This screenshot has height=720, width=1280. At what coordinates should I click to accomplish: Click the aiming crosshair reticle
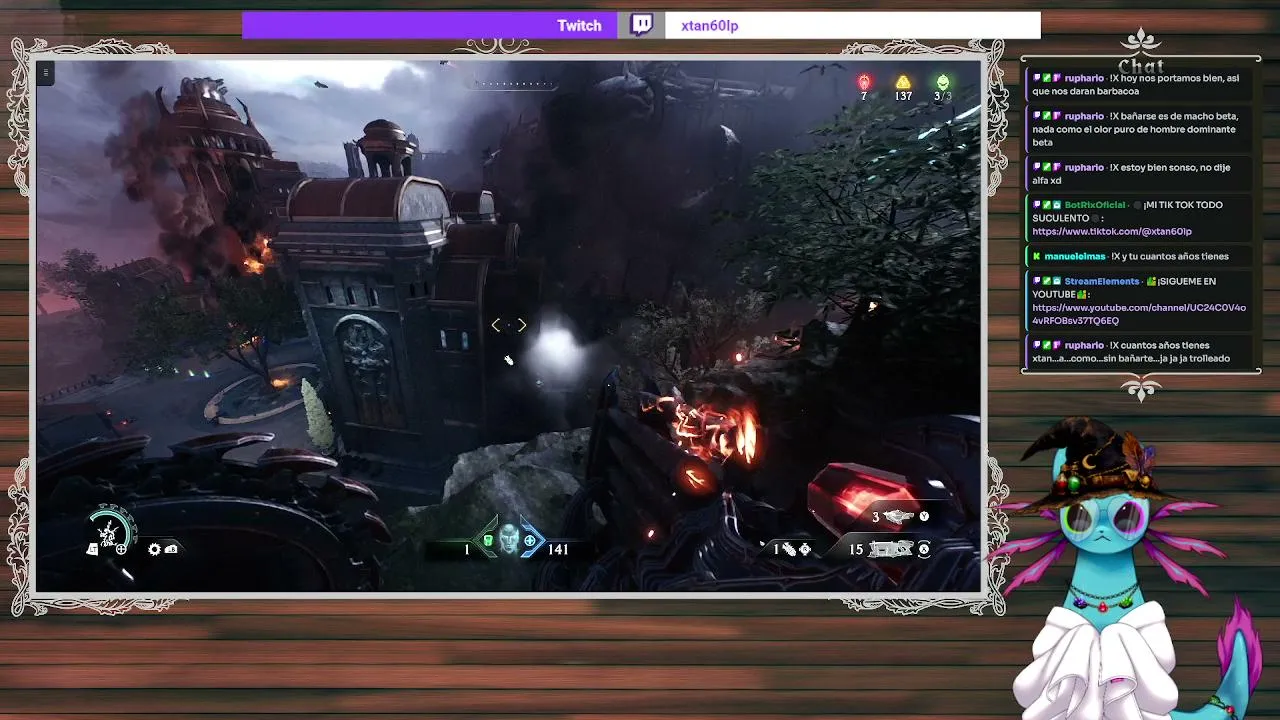pos(508,325)
